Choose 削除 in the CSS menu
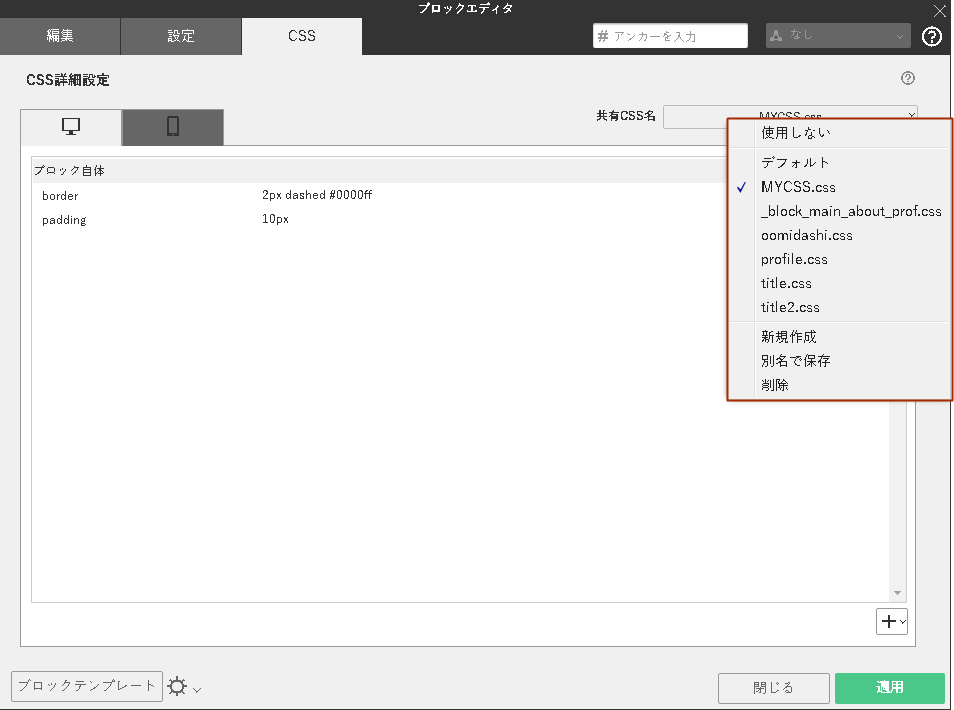 (840, 385)
